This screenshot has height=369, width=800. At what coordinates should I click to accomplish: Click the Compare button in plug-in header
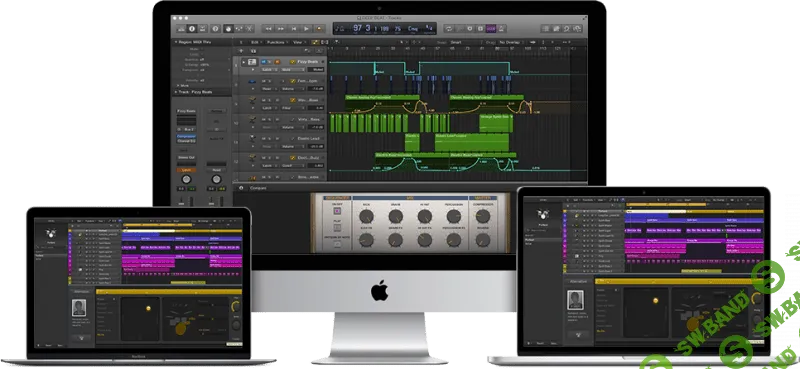(258, 188)
